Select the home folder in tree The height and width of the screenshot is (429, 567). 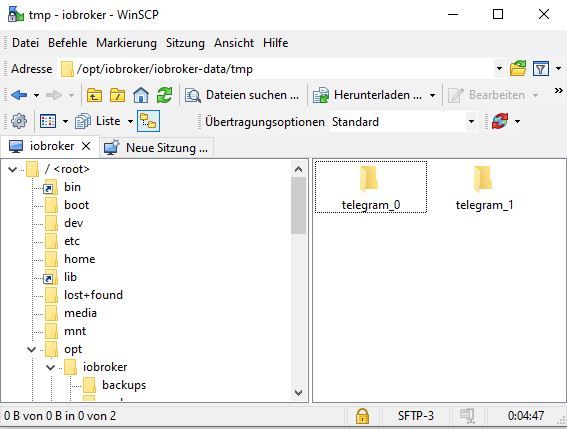(71, 259)
